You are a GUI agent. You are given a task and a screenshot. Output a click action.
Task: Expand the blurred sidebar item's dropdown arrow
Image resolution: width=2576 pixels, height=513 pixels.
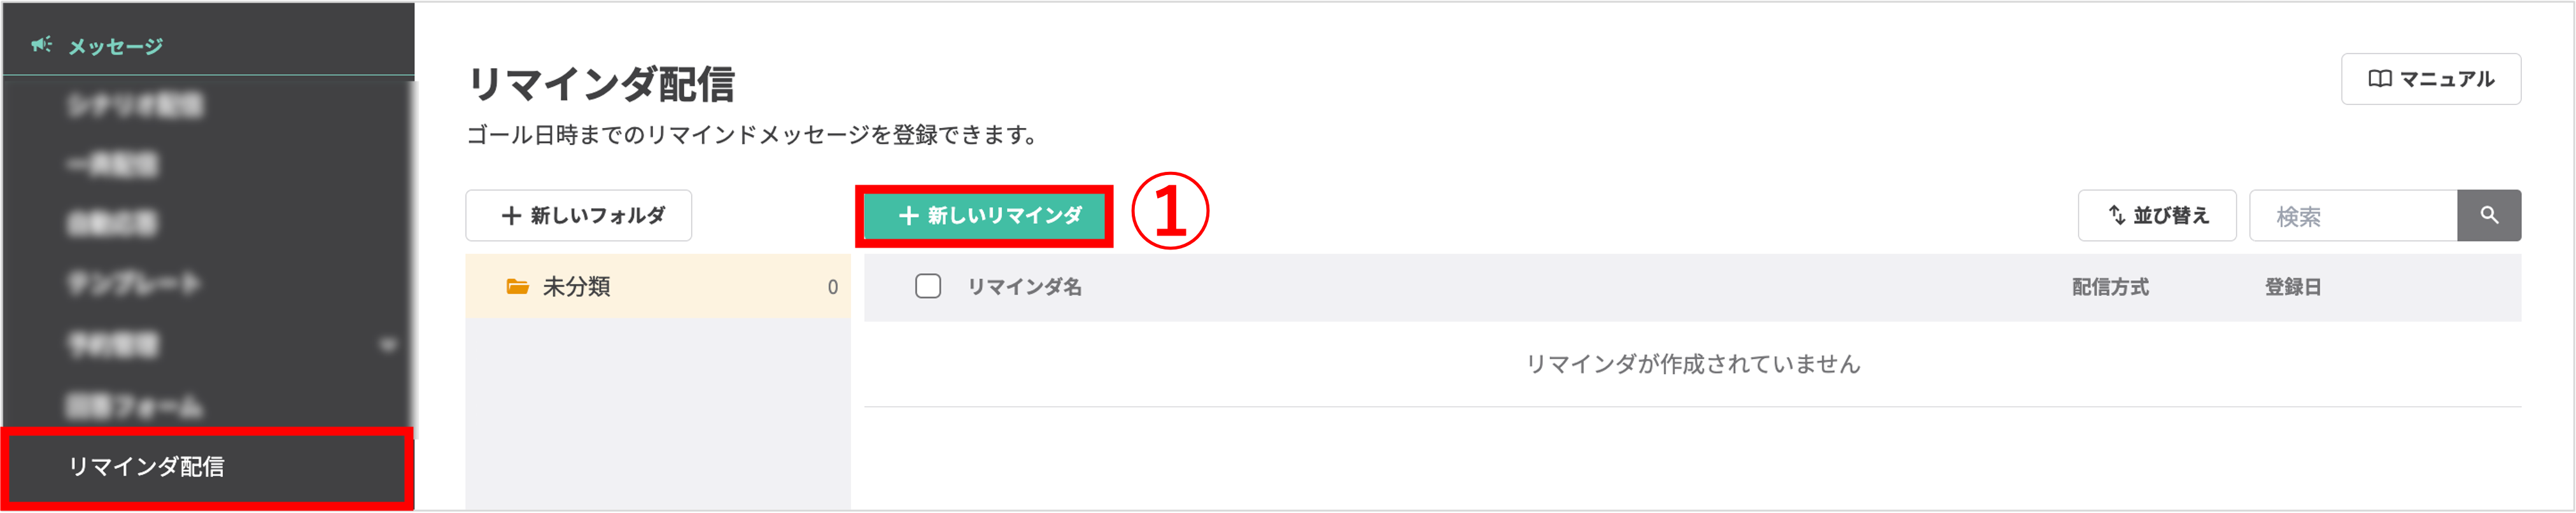tap(388, 345)
